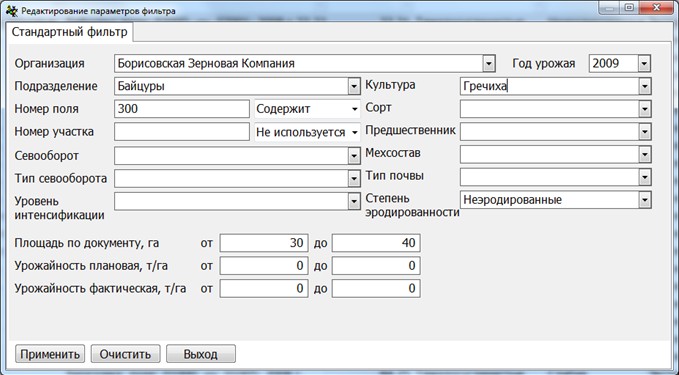Click the Очистить button
This screenshot has width=679, height=375.
click(125, 354)
